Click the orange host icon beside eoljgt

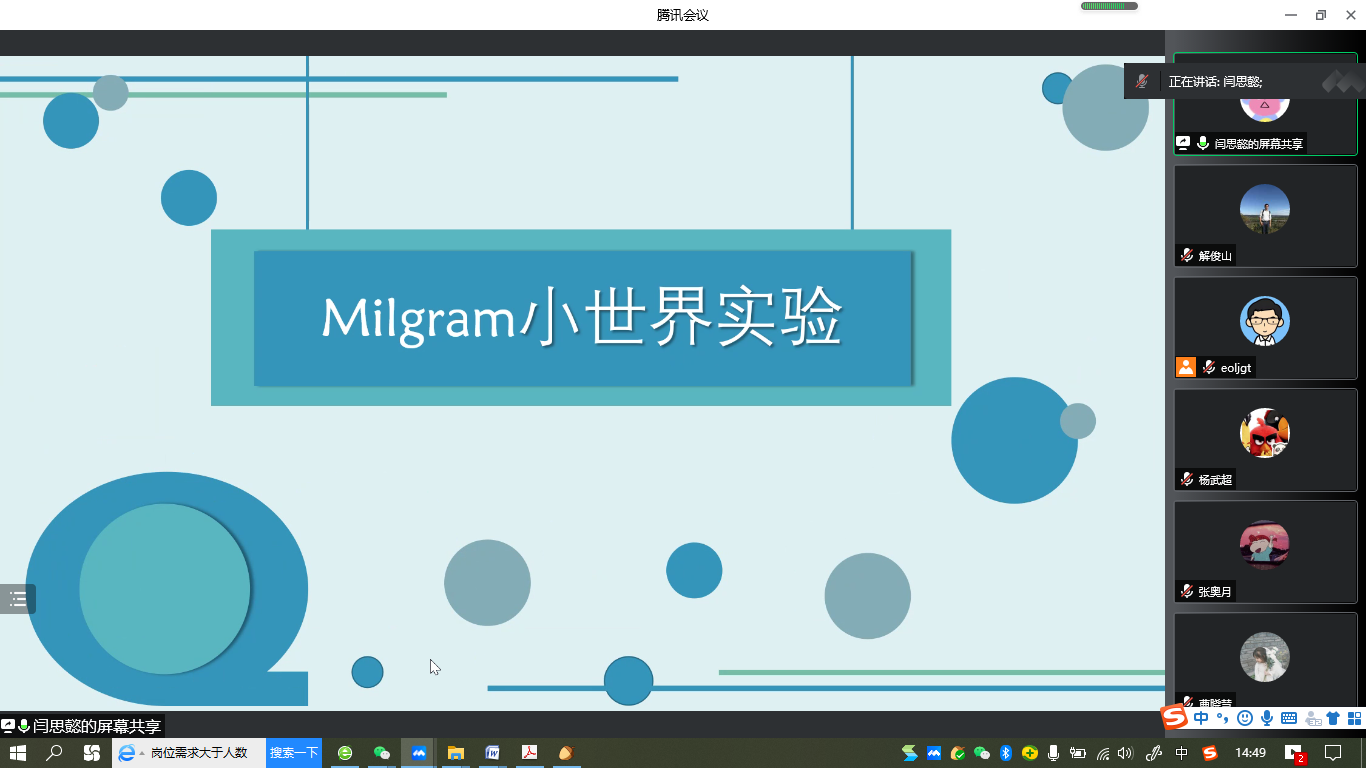1186,367
